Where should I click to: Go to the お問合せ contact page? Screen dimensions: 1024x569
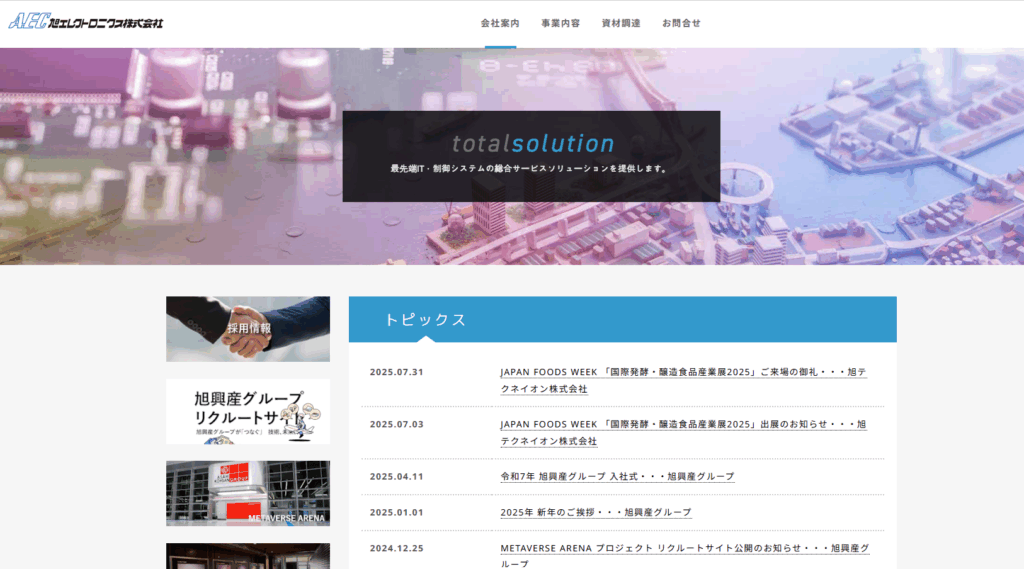681,23
